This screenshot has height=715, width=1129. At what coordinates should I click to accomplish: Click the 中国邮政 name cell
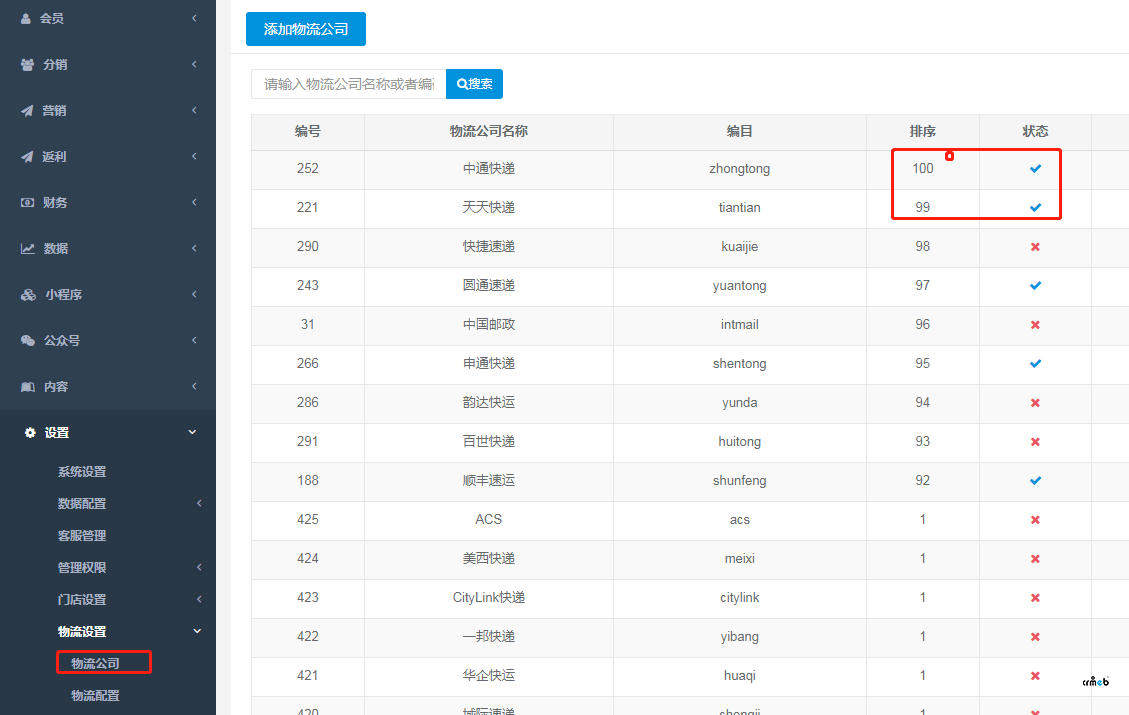tap(489, 324)
